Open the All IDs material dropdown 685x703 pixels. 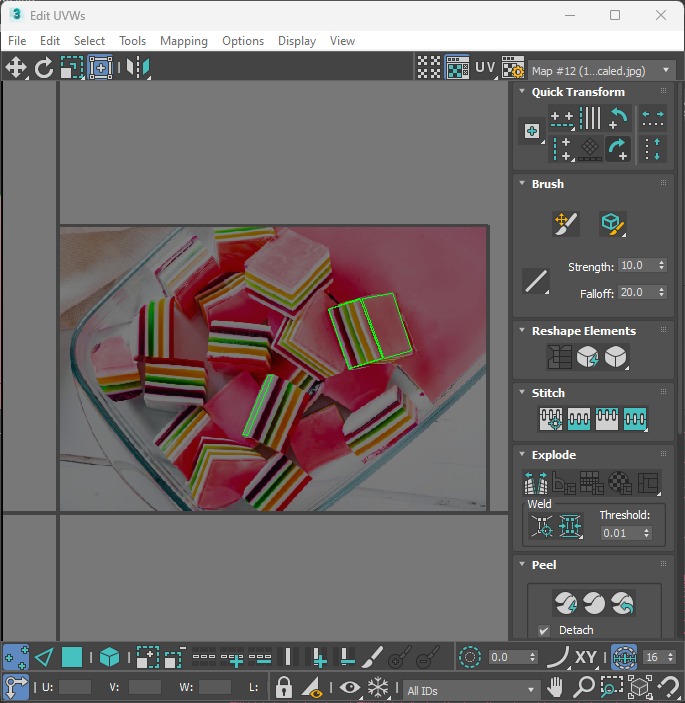click(x=470, y=690)
